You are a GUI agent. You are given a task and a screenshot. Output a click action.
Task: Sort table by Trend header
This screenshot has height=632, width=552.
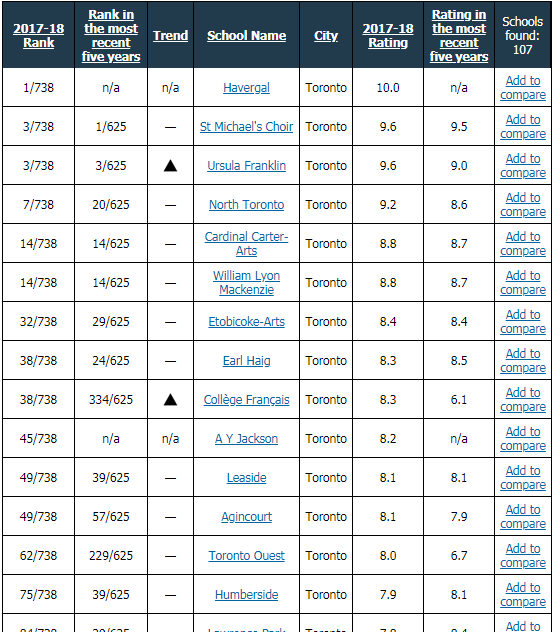170,35
